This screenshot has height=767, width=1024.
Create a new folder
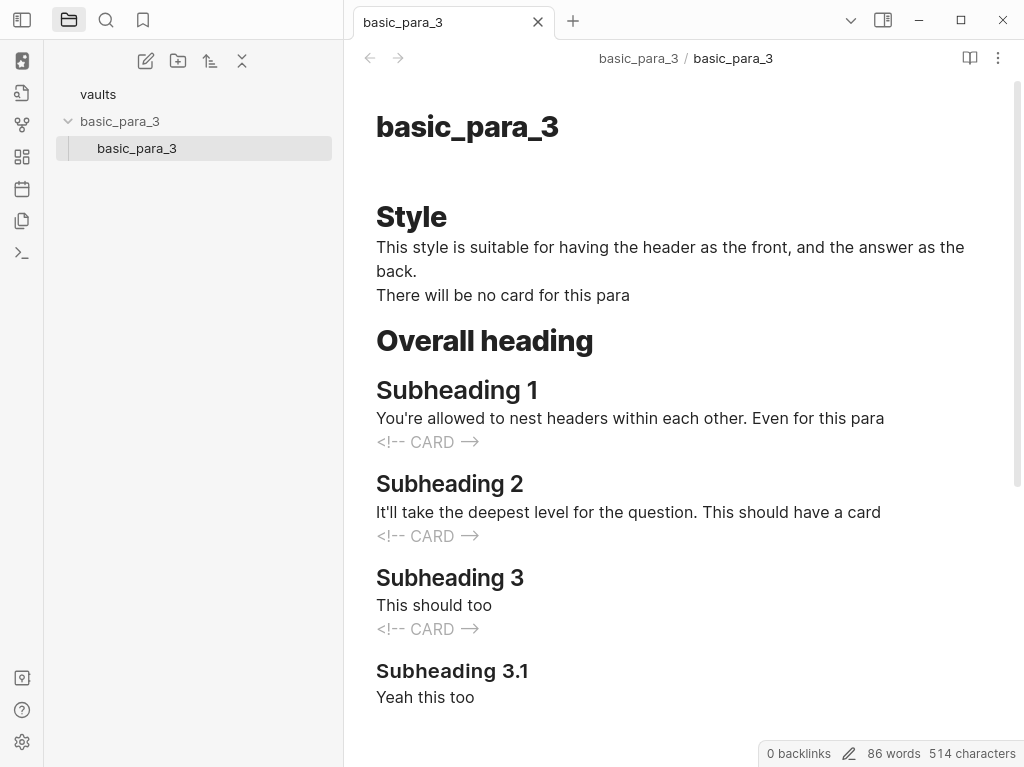(178, 61)
